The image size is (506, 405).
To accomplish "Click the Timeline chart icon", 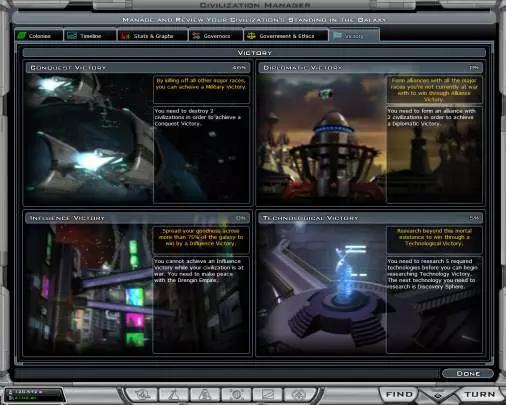I will tap(72, 36).
